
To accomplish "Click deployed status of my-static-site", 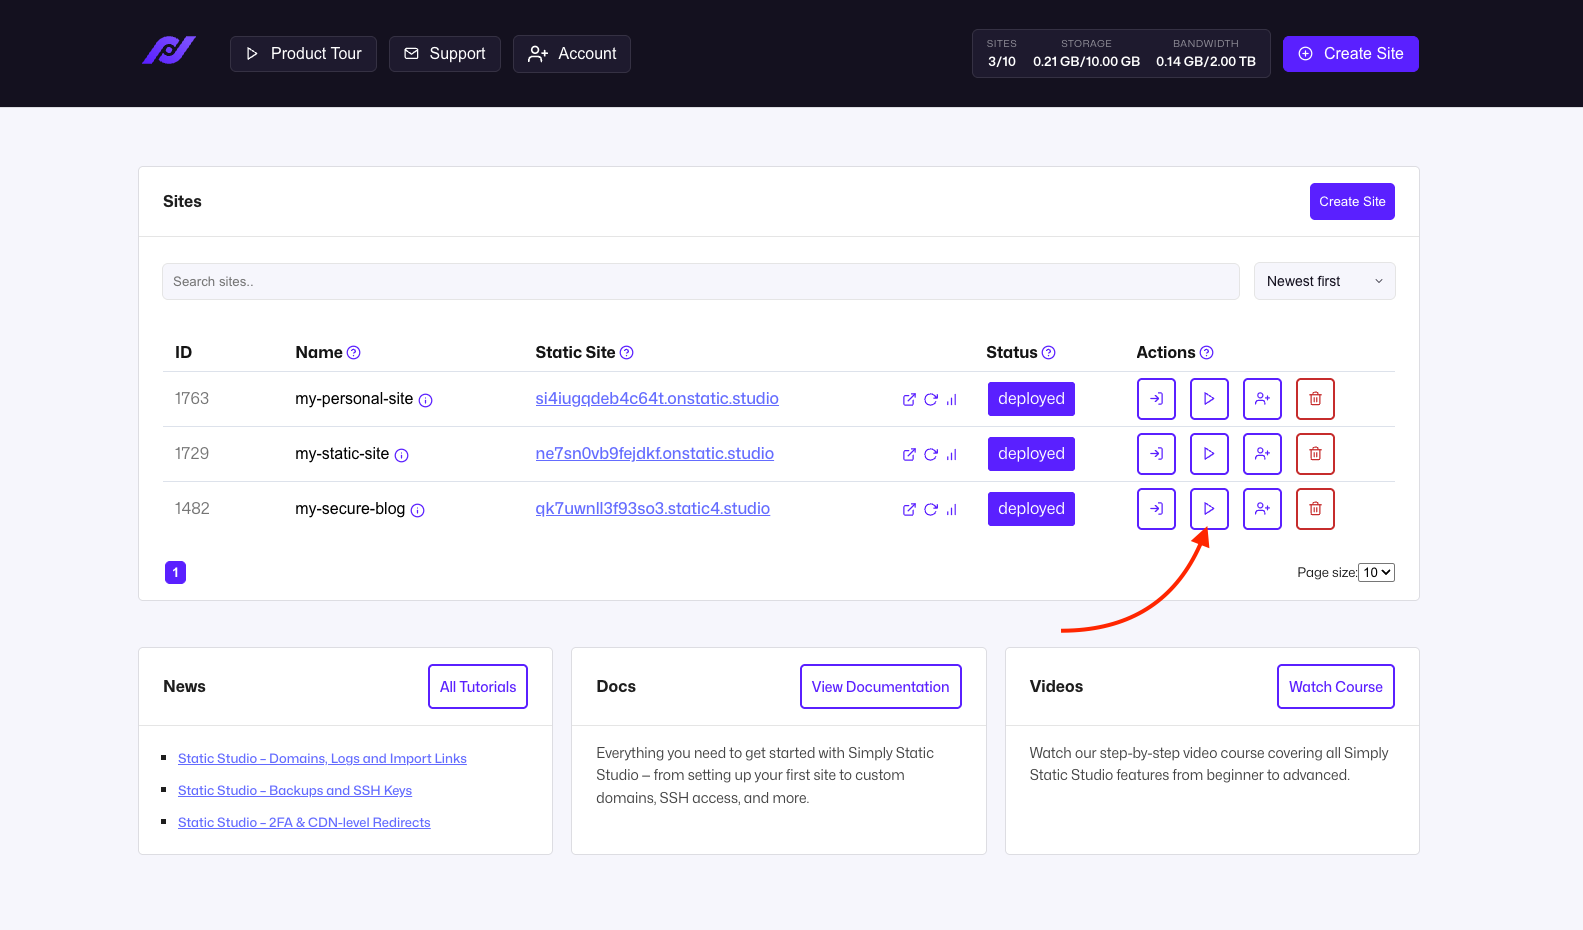I will 1031,454.
